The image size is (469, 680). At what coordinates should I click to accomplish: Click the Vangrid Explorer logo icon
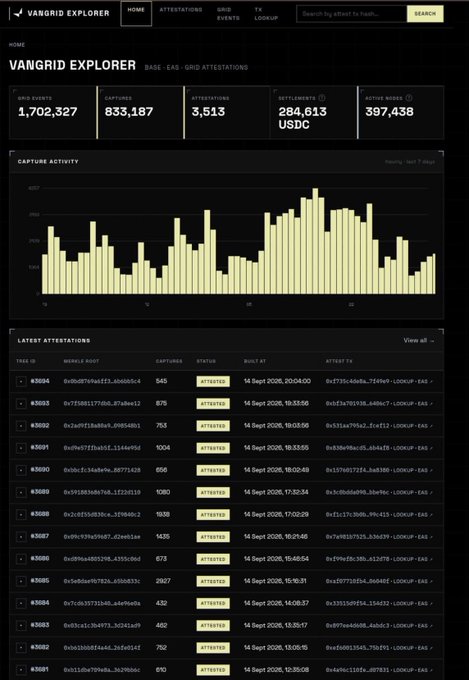(x=17, y=13)
